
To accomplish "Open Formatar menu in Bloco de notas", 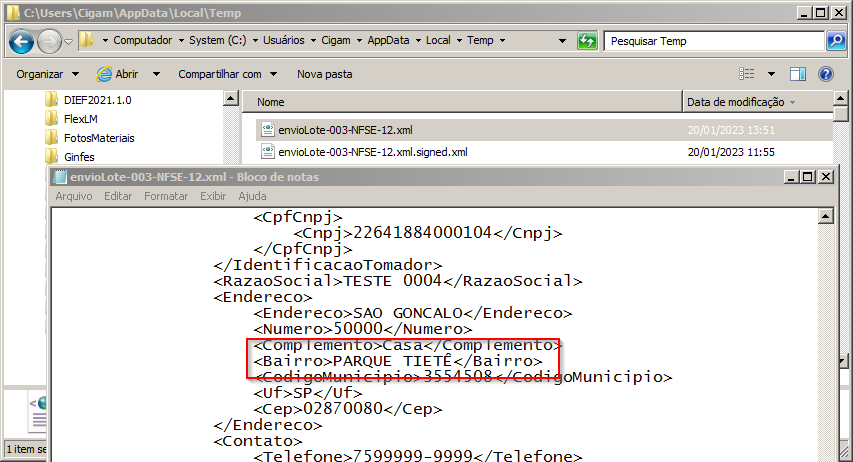I will coord(166,196).
